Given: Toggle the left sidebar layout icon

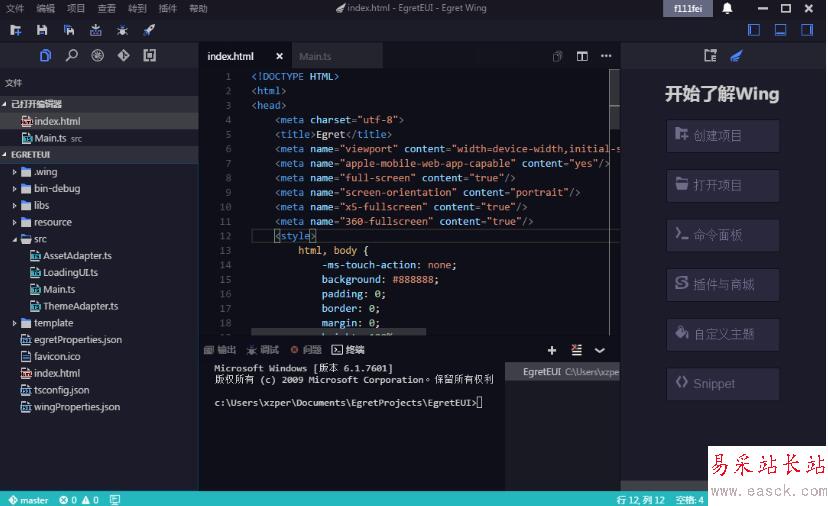Looking at the screenshot, I should (x=754, y=30).
